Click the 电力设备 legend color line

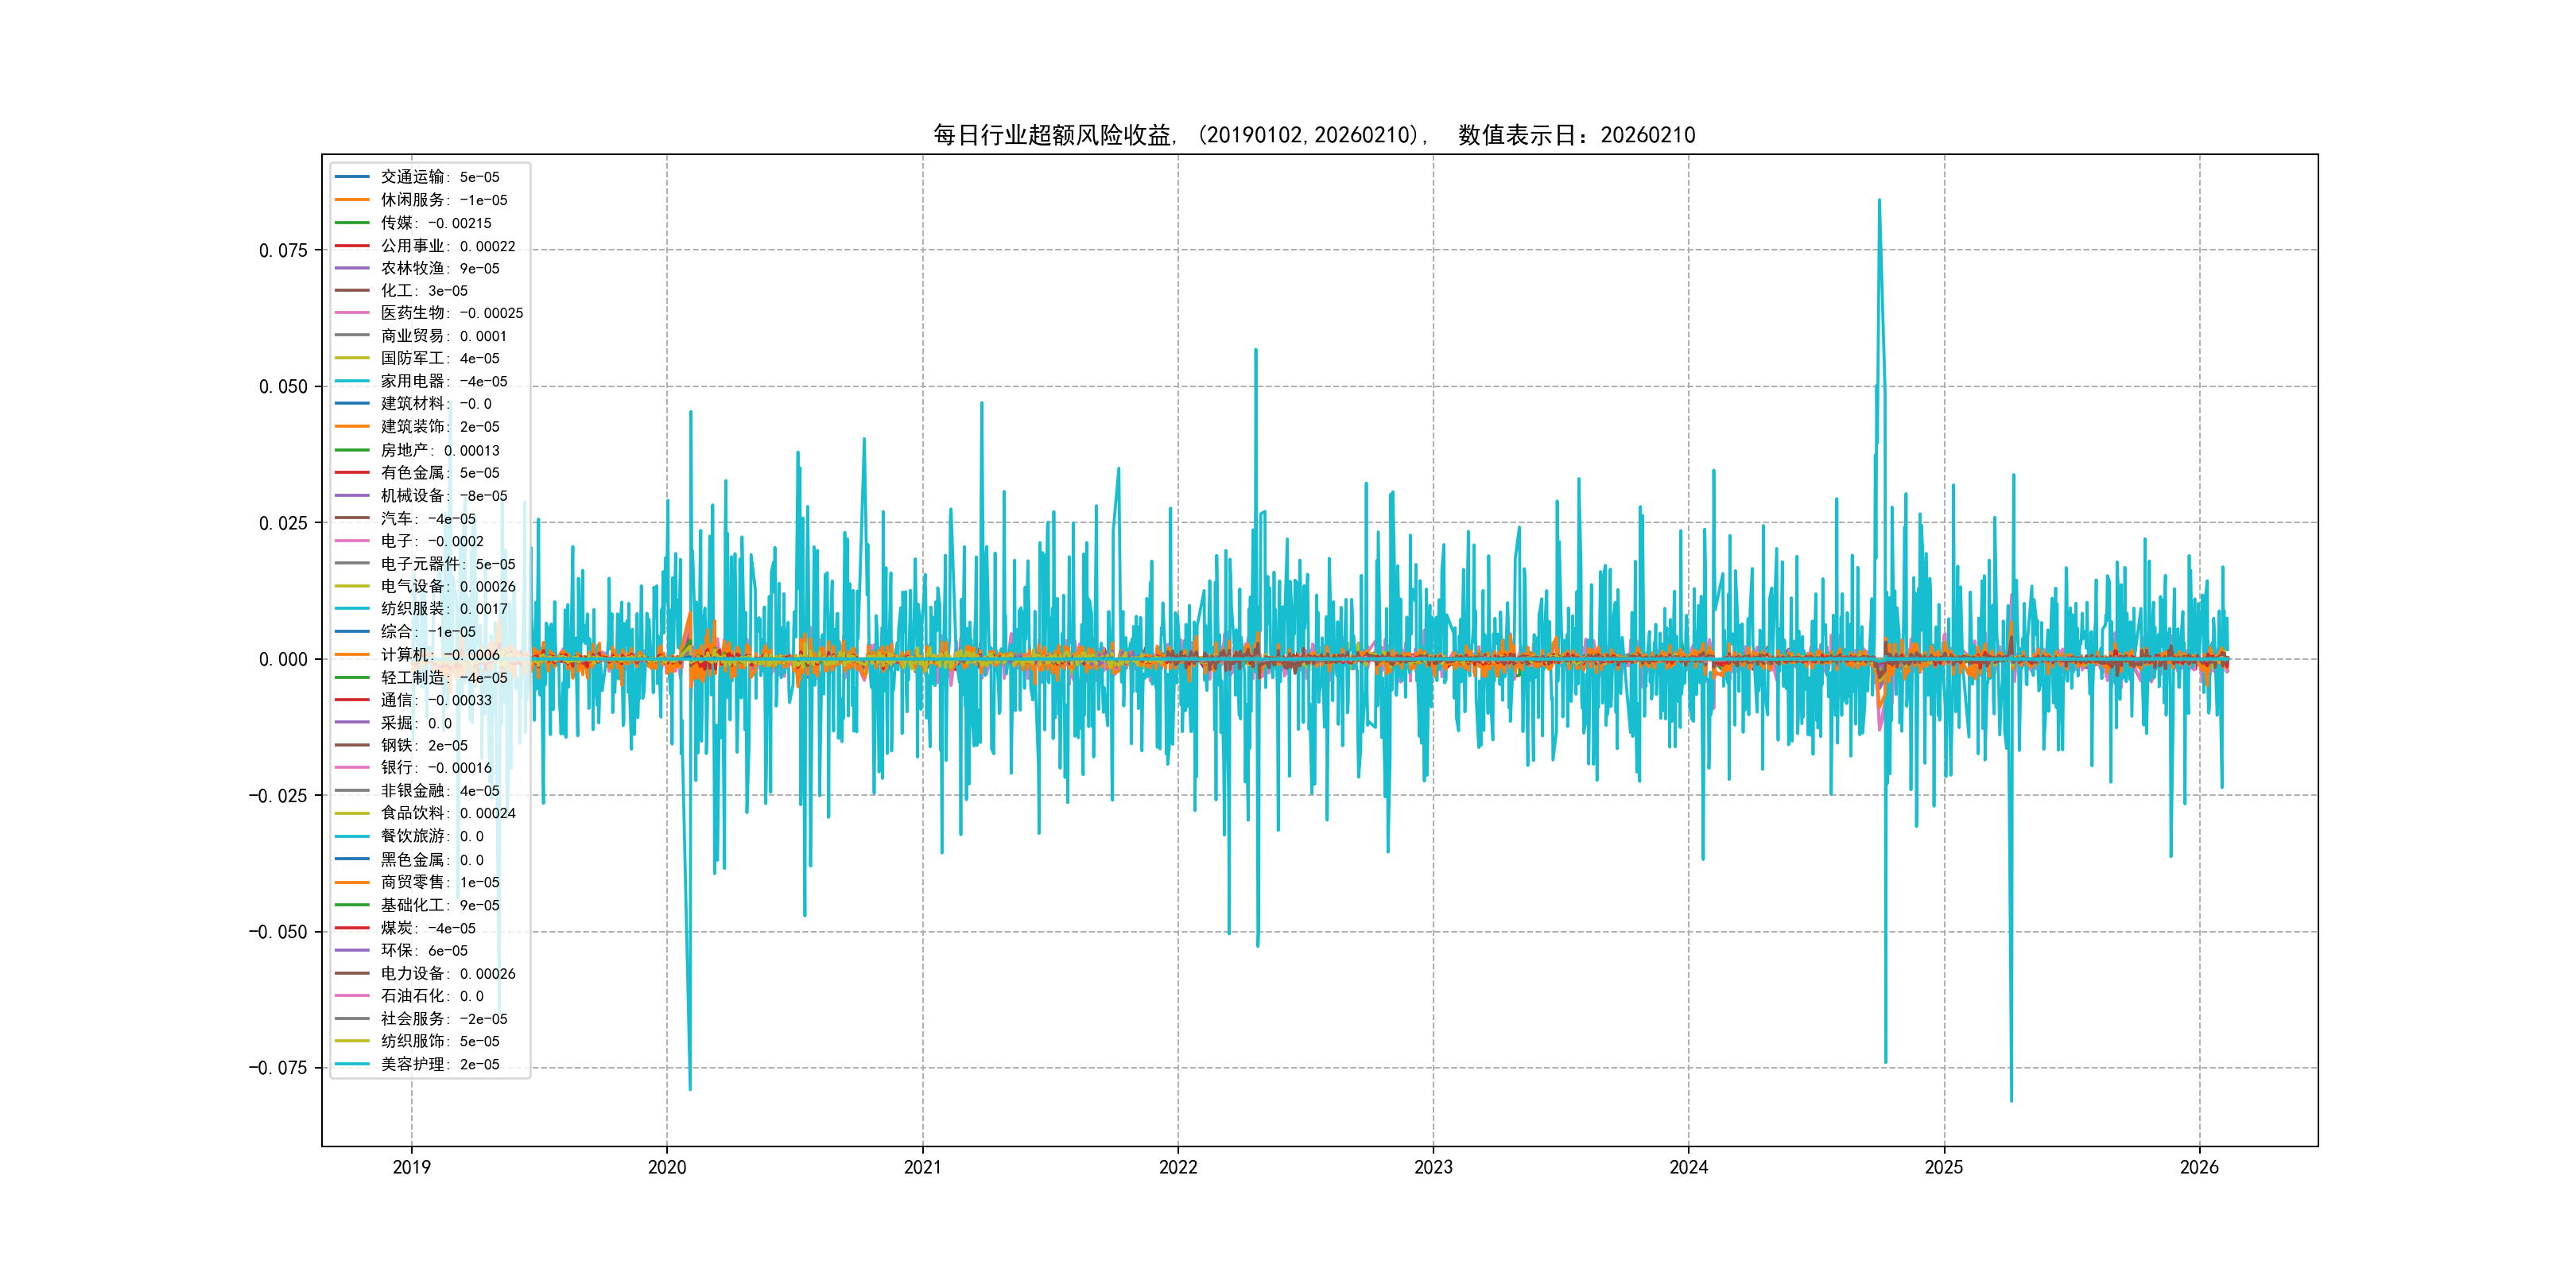coord(352,973)
